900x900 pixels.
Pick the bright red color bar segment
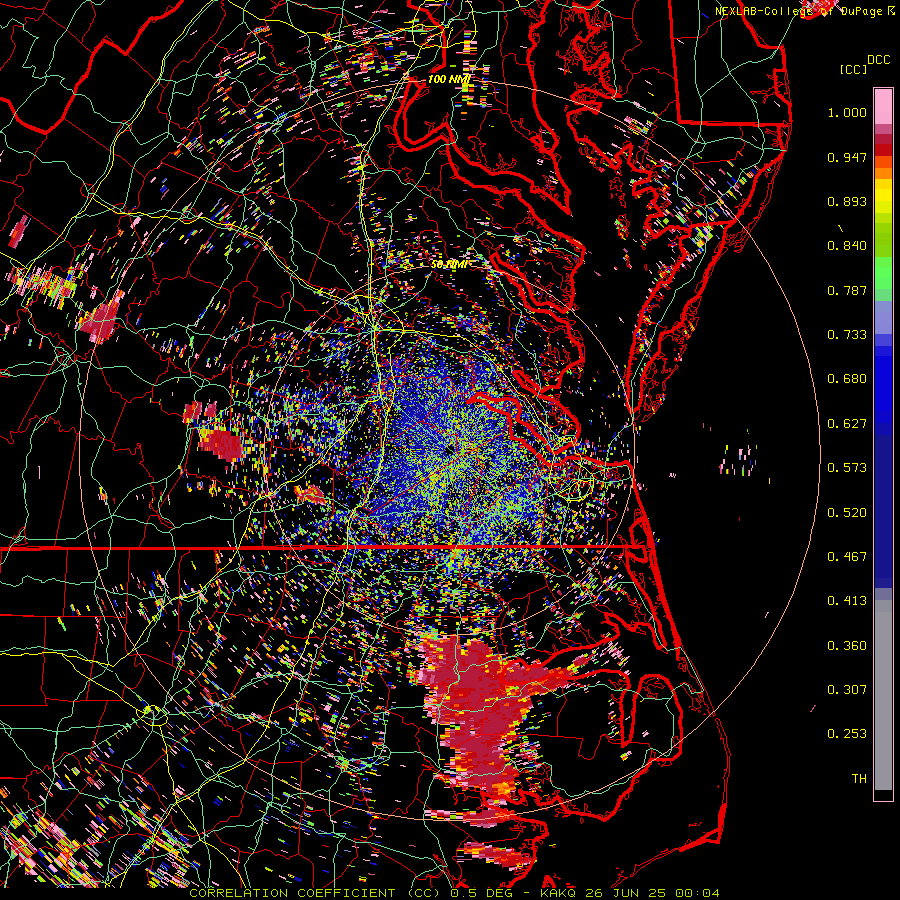[883, 150]
